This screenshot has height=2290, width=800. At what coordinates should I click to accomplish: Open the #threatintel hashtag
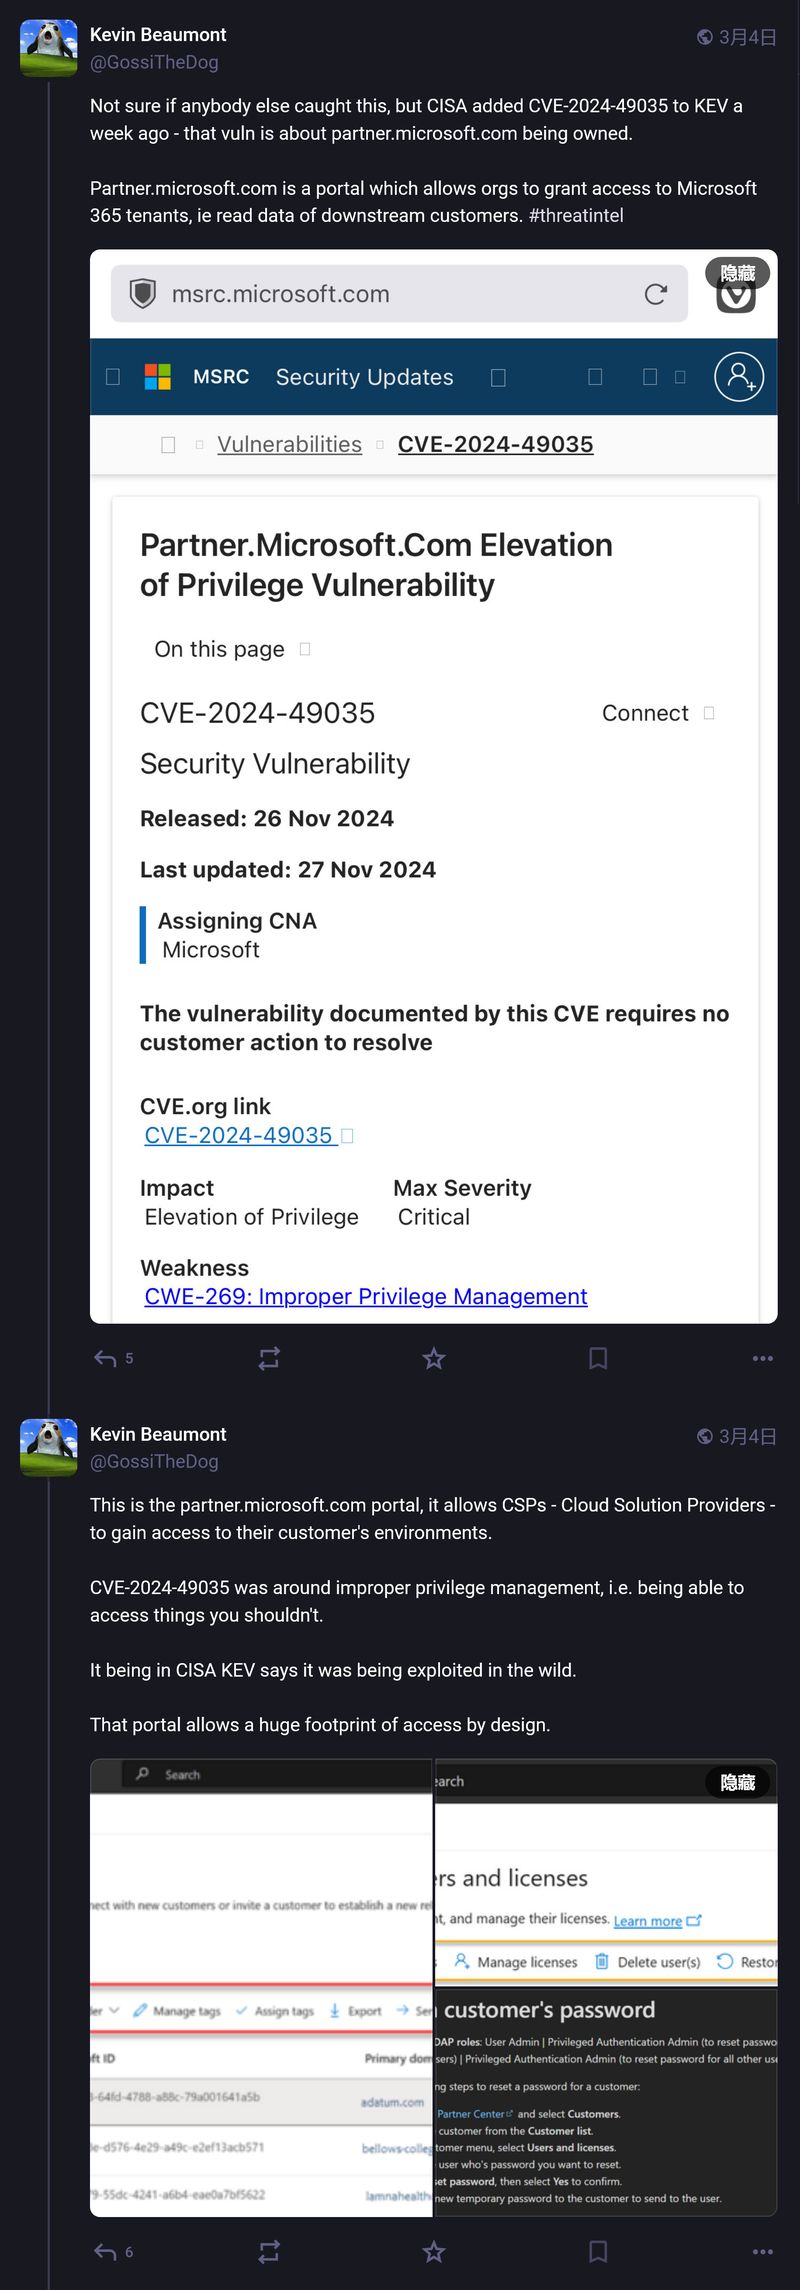pos(576,215)
